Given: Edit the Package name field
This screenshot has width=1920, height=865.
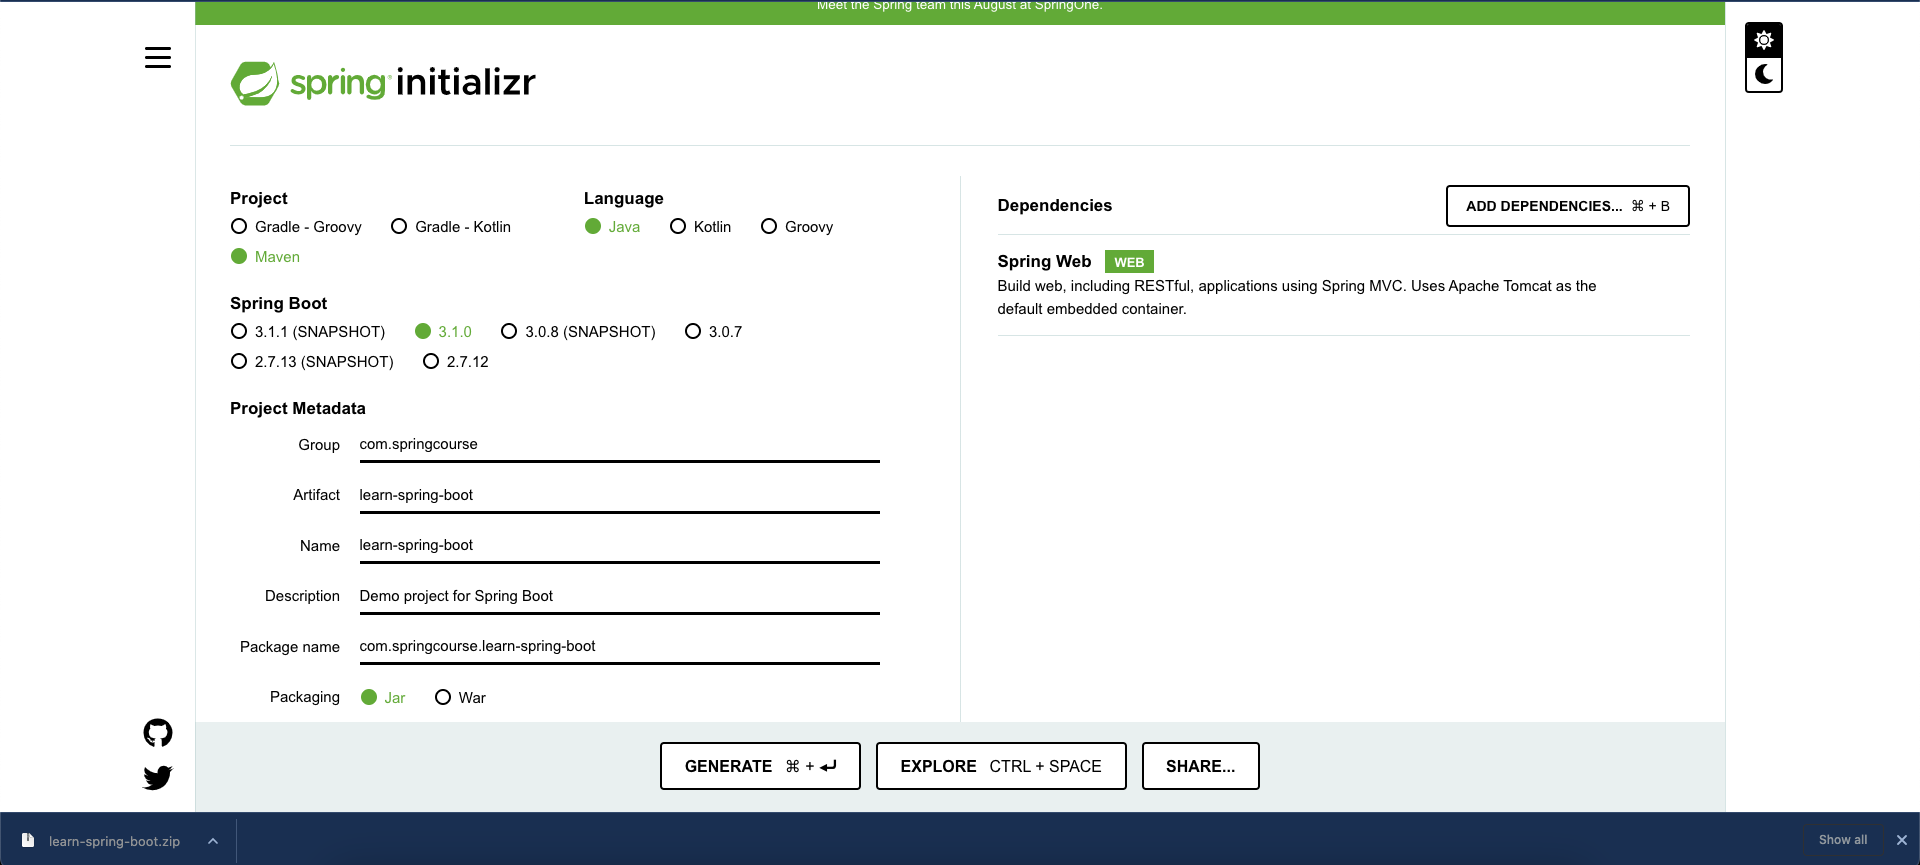Looking at the screenshot, I should 619,647.
